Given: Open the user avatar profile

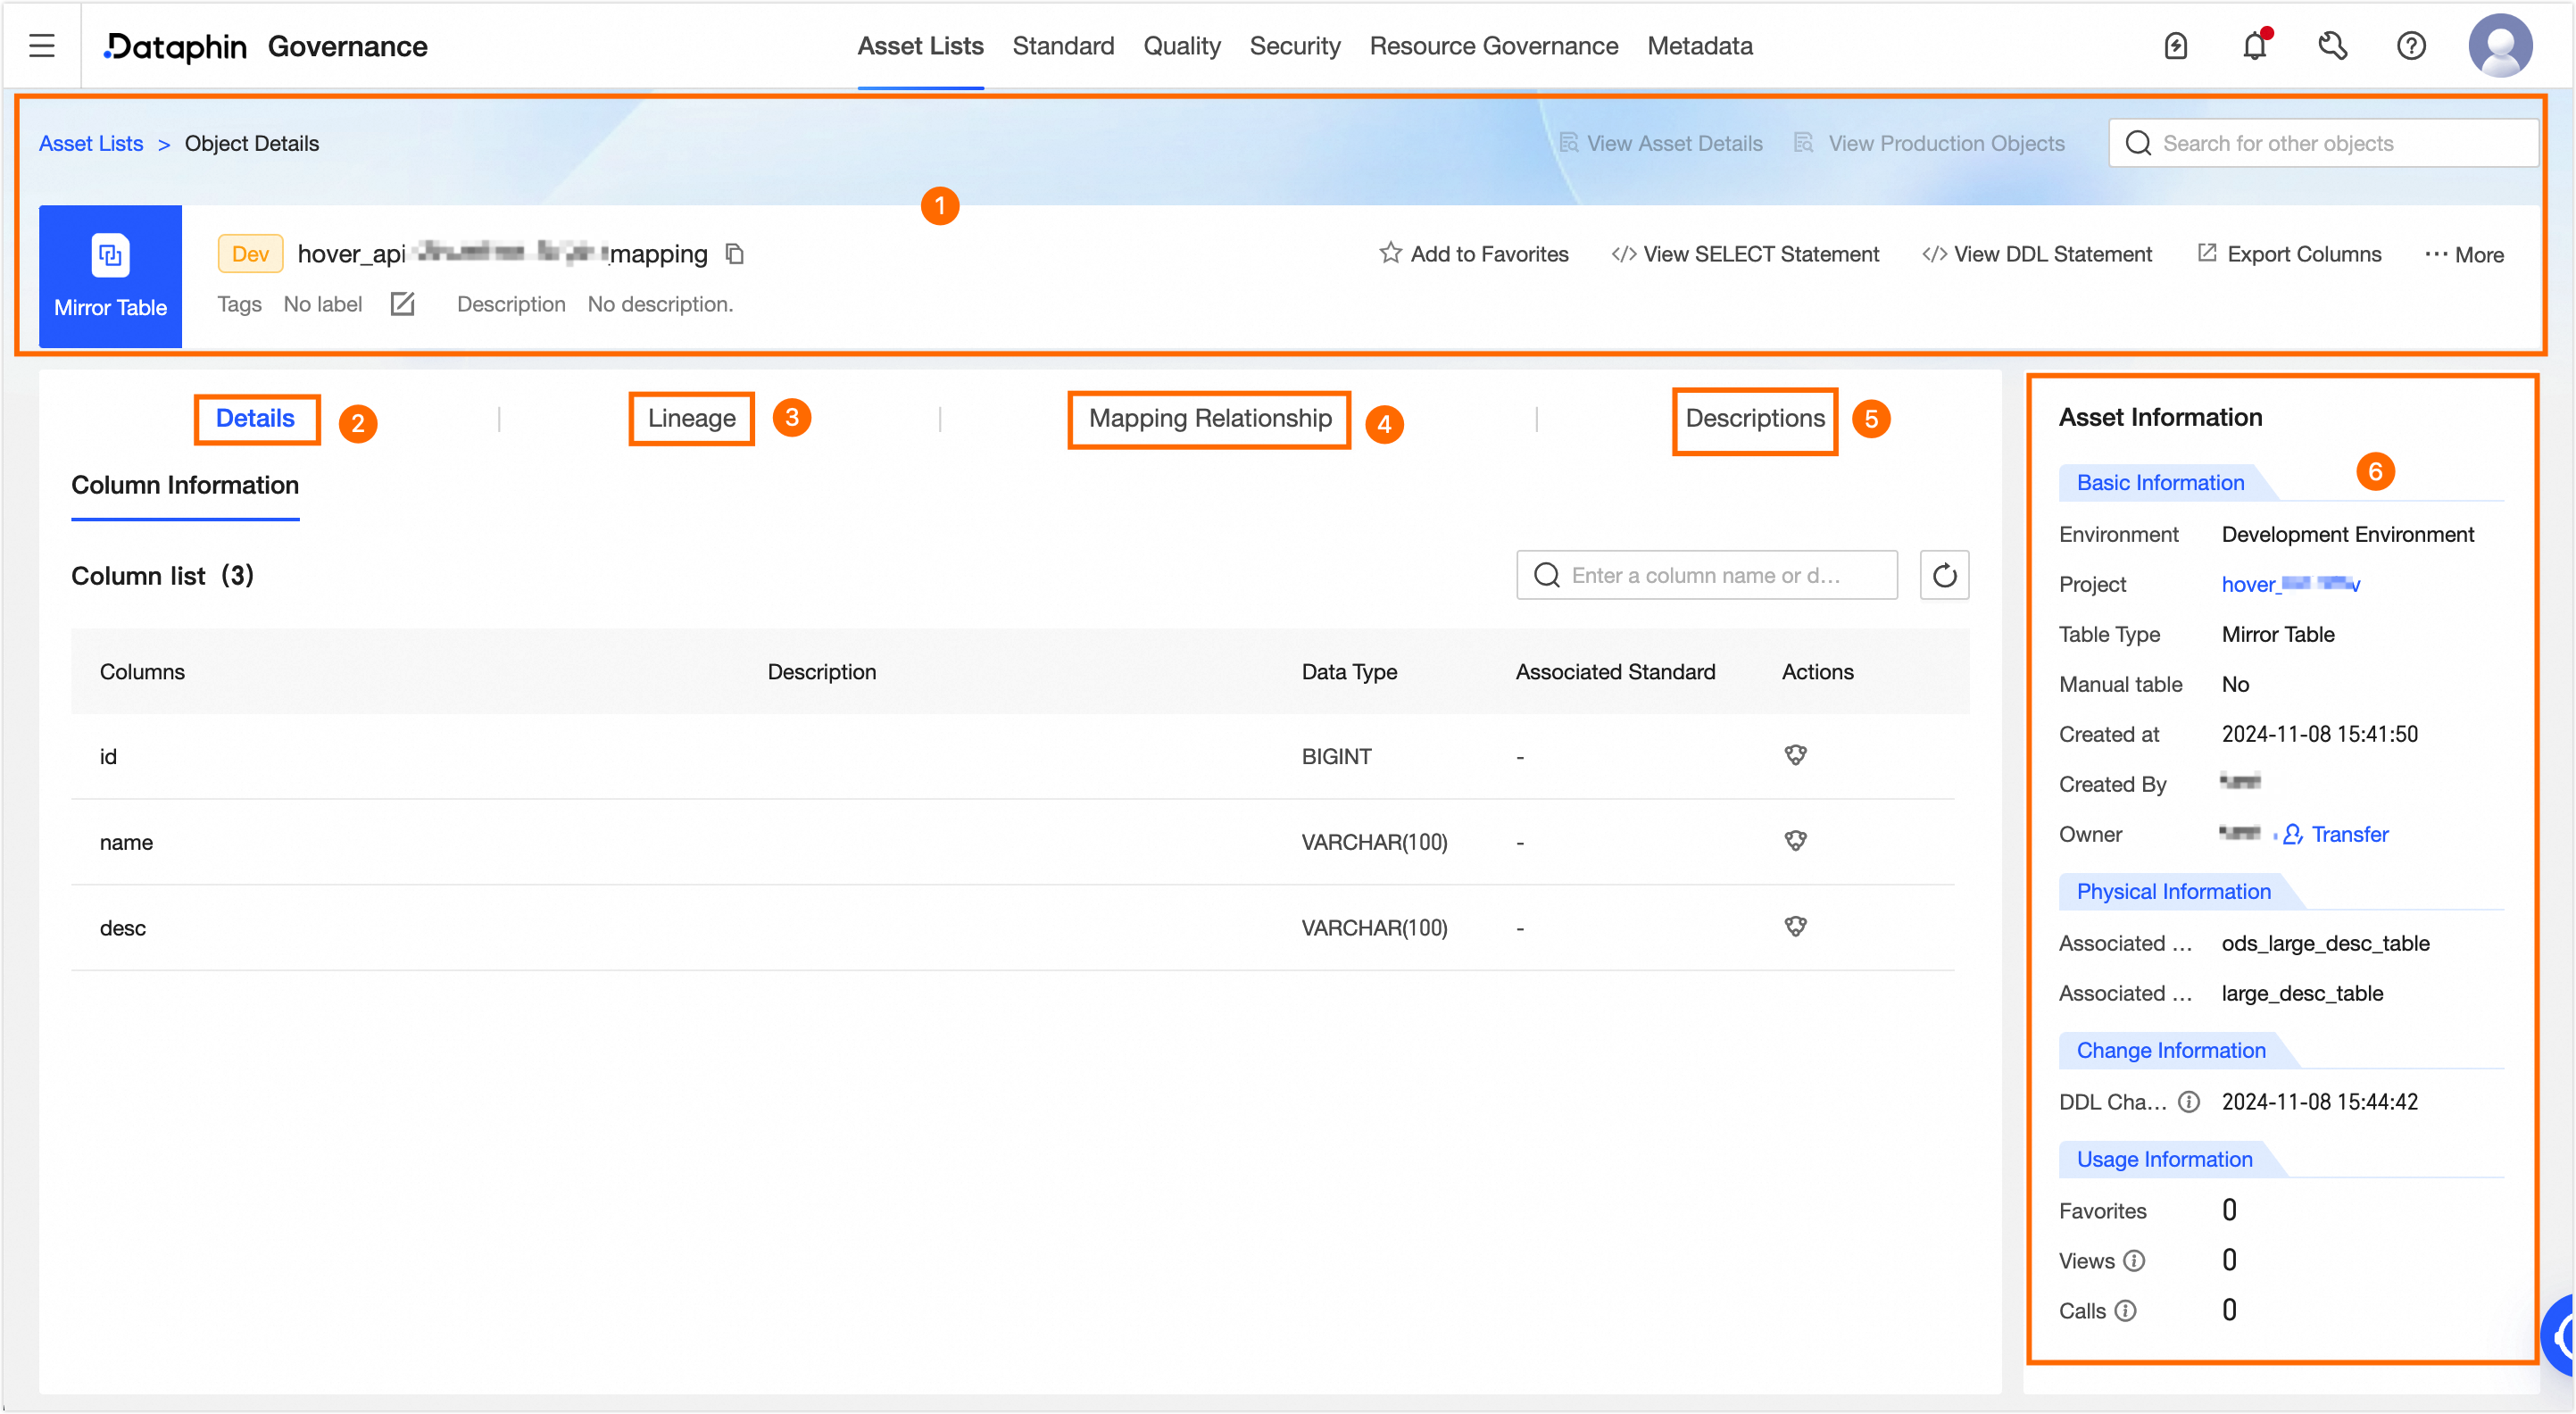Looking at the screenshot, I should click(x=2500, y=45).
